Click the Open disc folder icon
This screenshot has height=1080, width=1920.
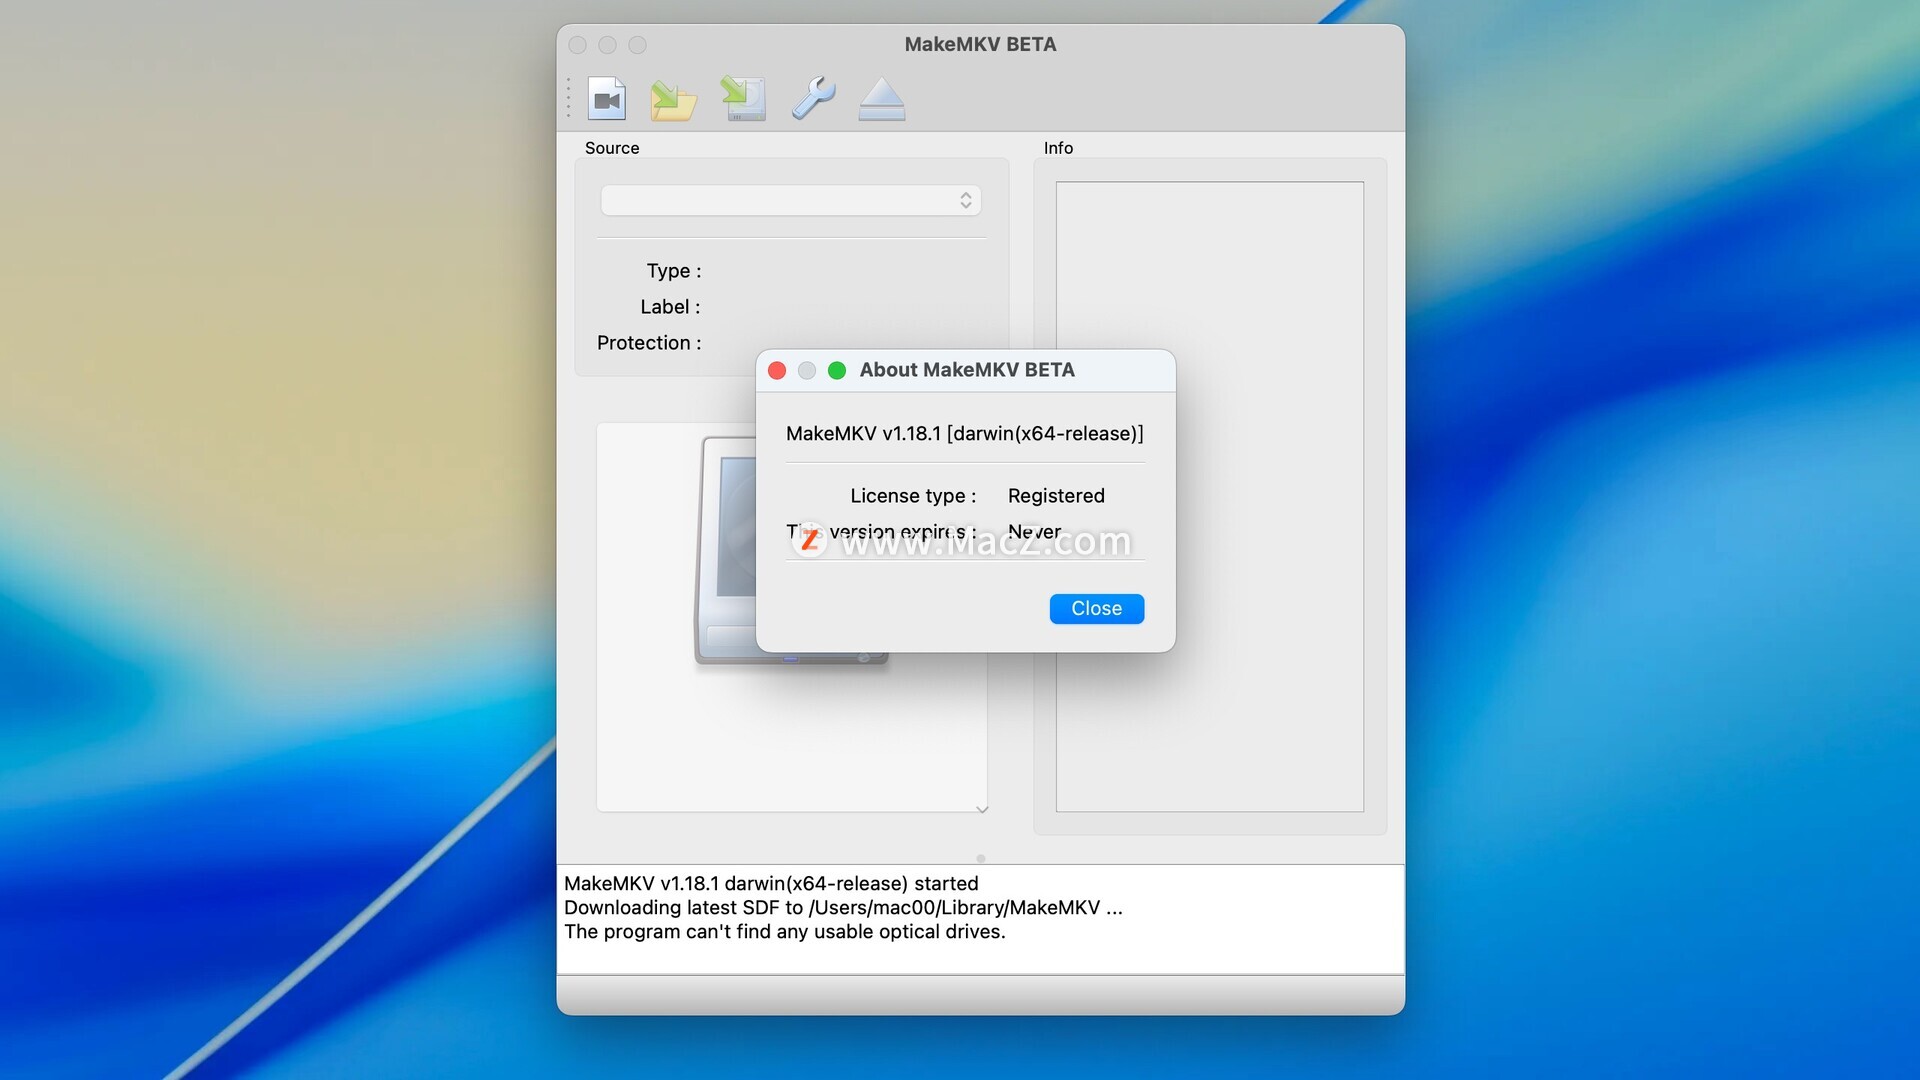click(673, 99)
